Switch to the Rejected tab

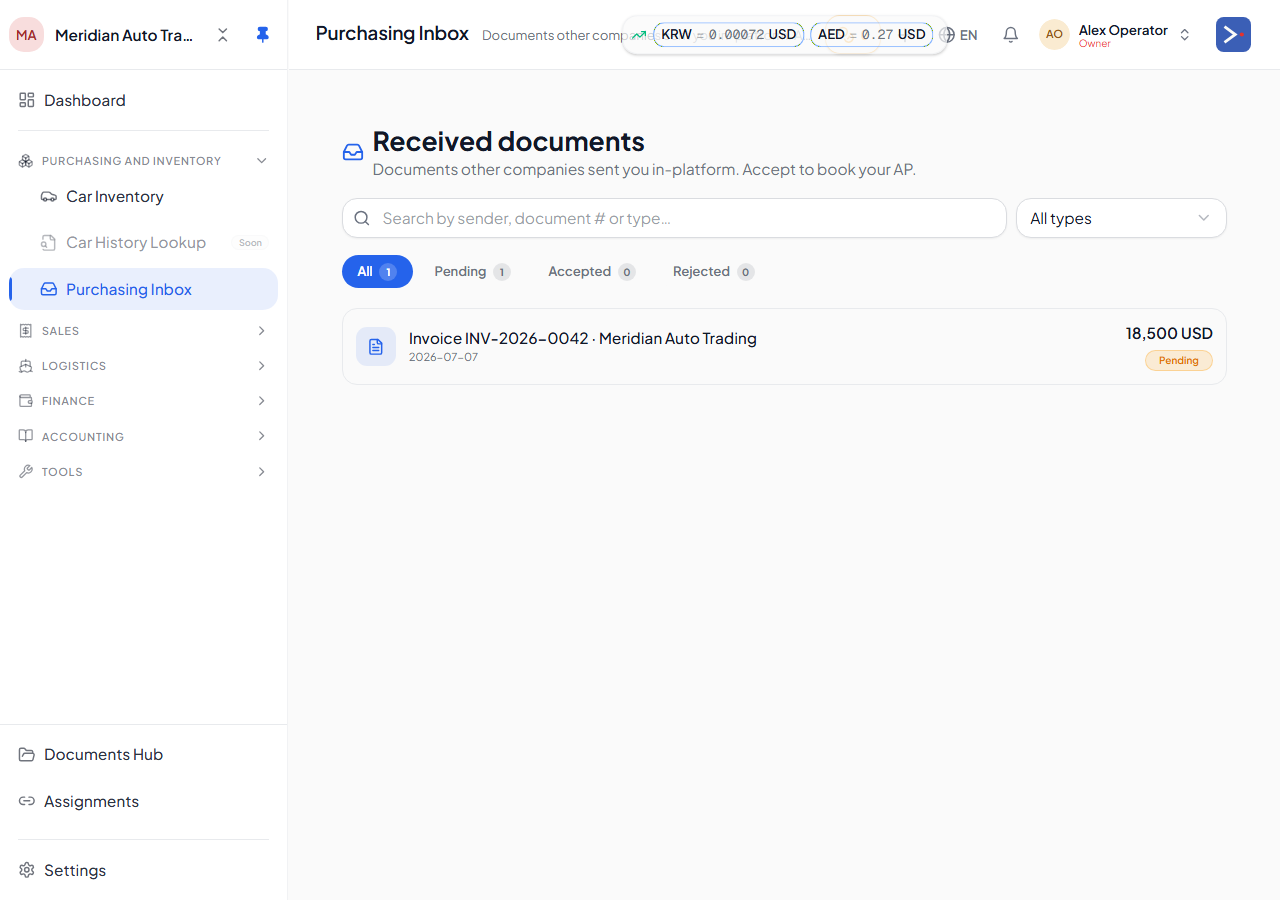click(713, 271)
